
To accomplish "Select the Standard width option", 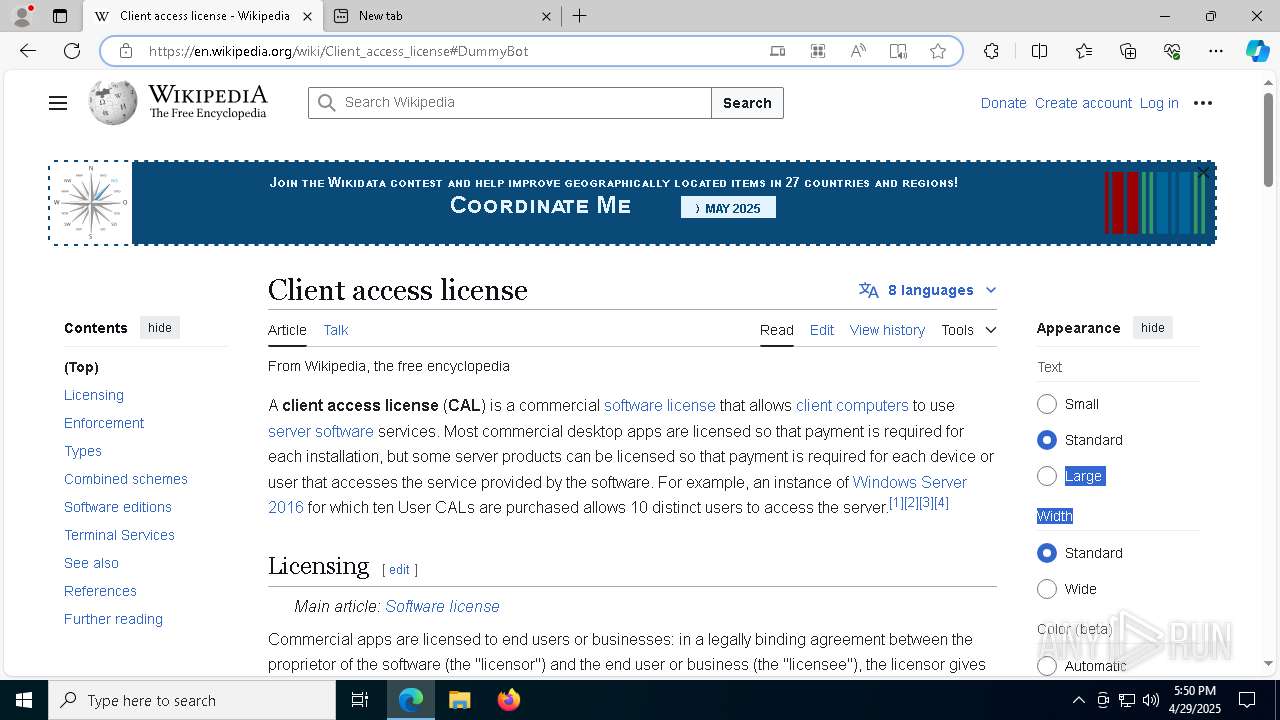I will click(x=1047, y=553).
